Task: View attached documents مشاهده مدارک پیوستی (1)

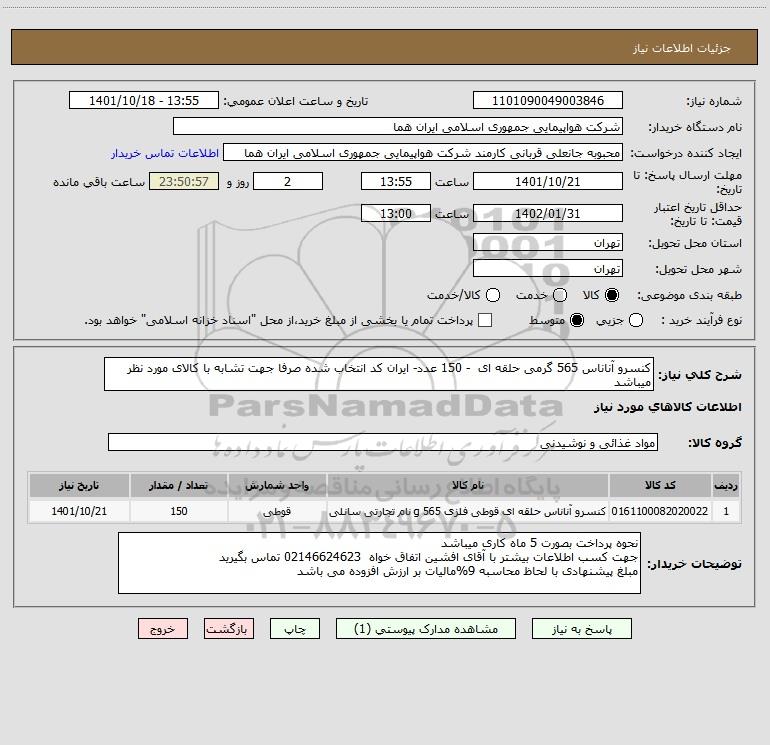Action: tap(426, 629)
